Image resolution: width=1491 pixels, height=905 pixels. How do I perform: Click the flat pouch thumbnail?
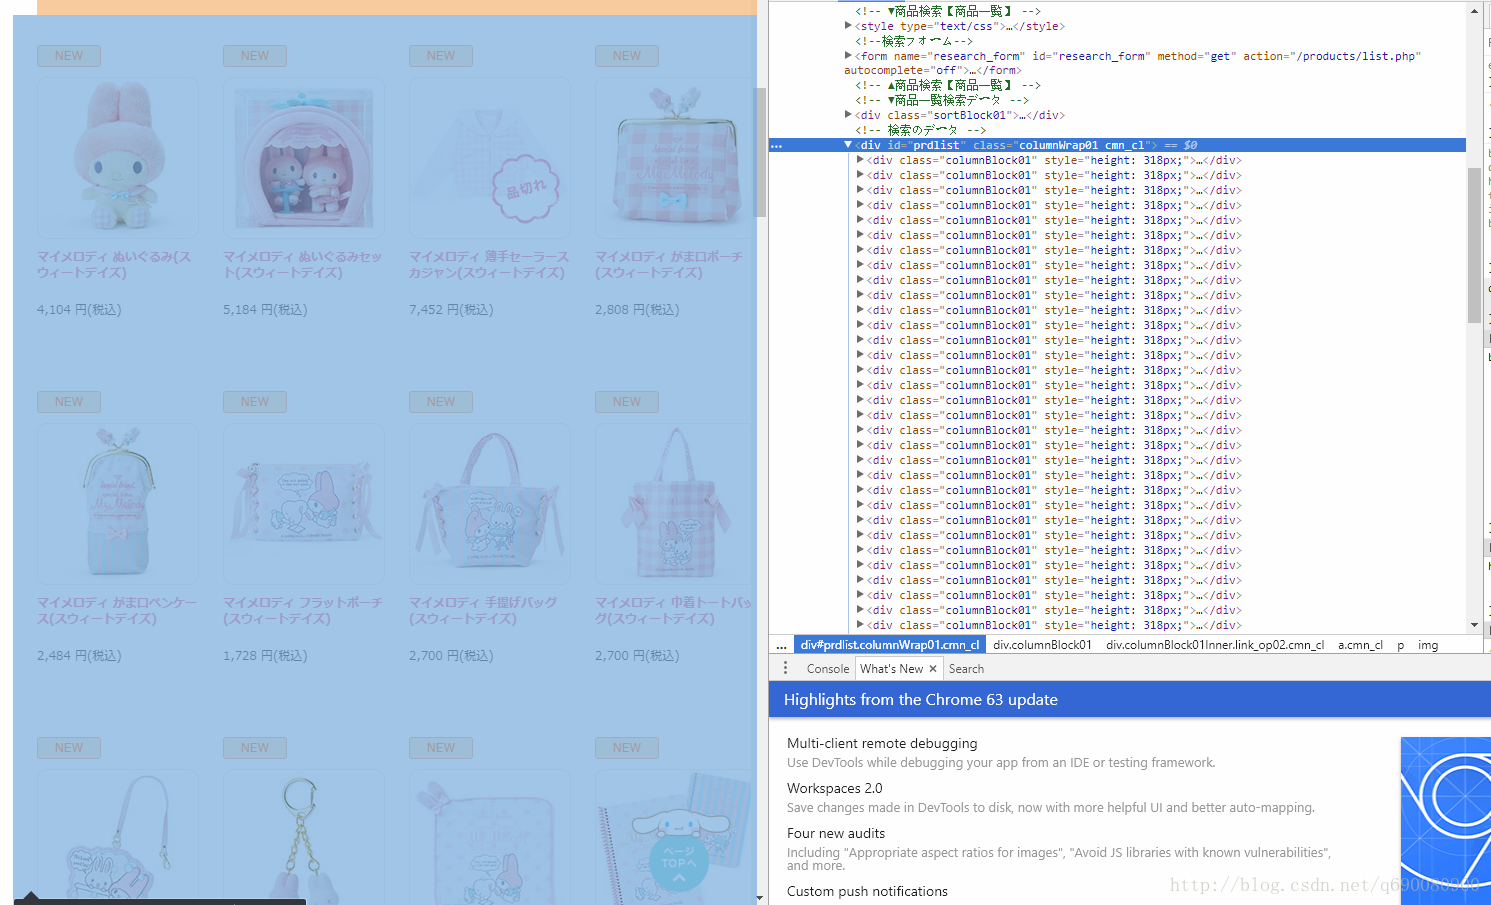pos(303,504)
